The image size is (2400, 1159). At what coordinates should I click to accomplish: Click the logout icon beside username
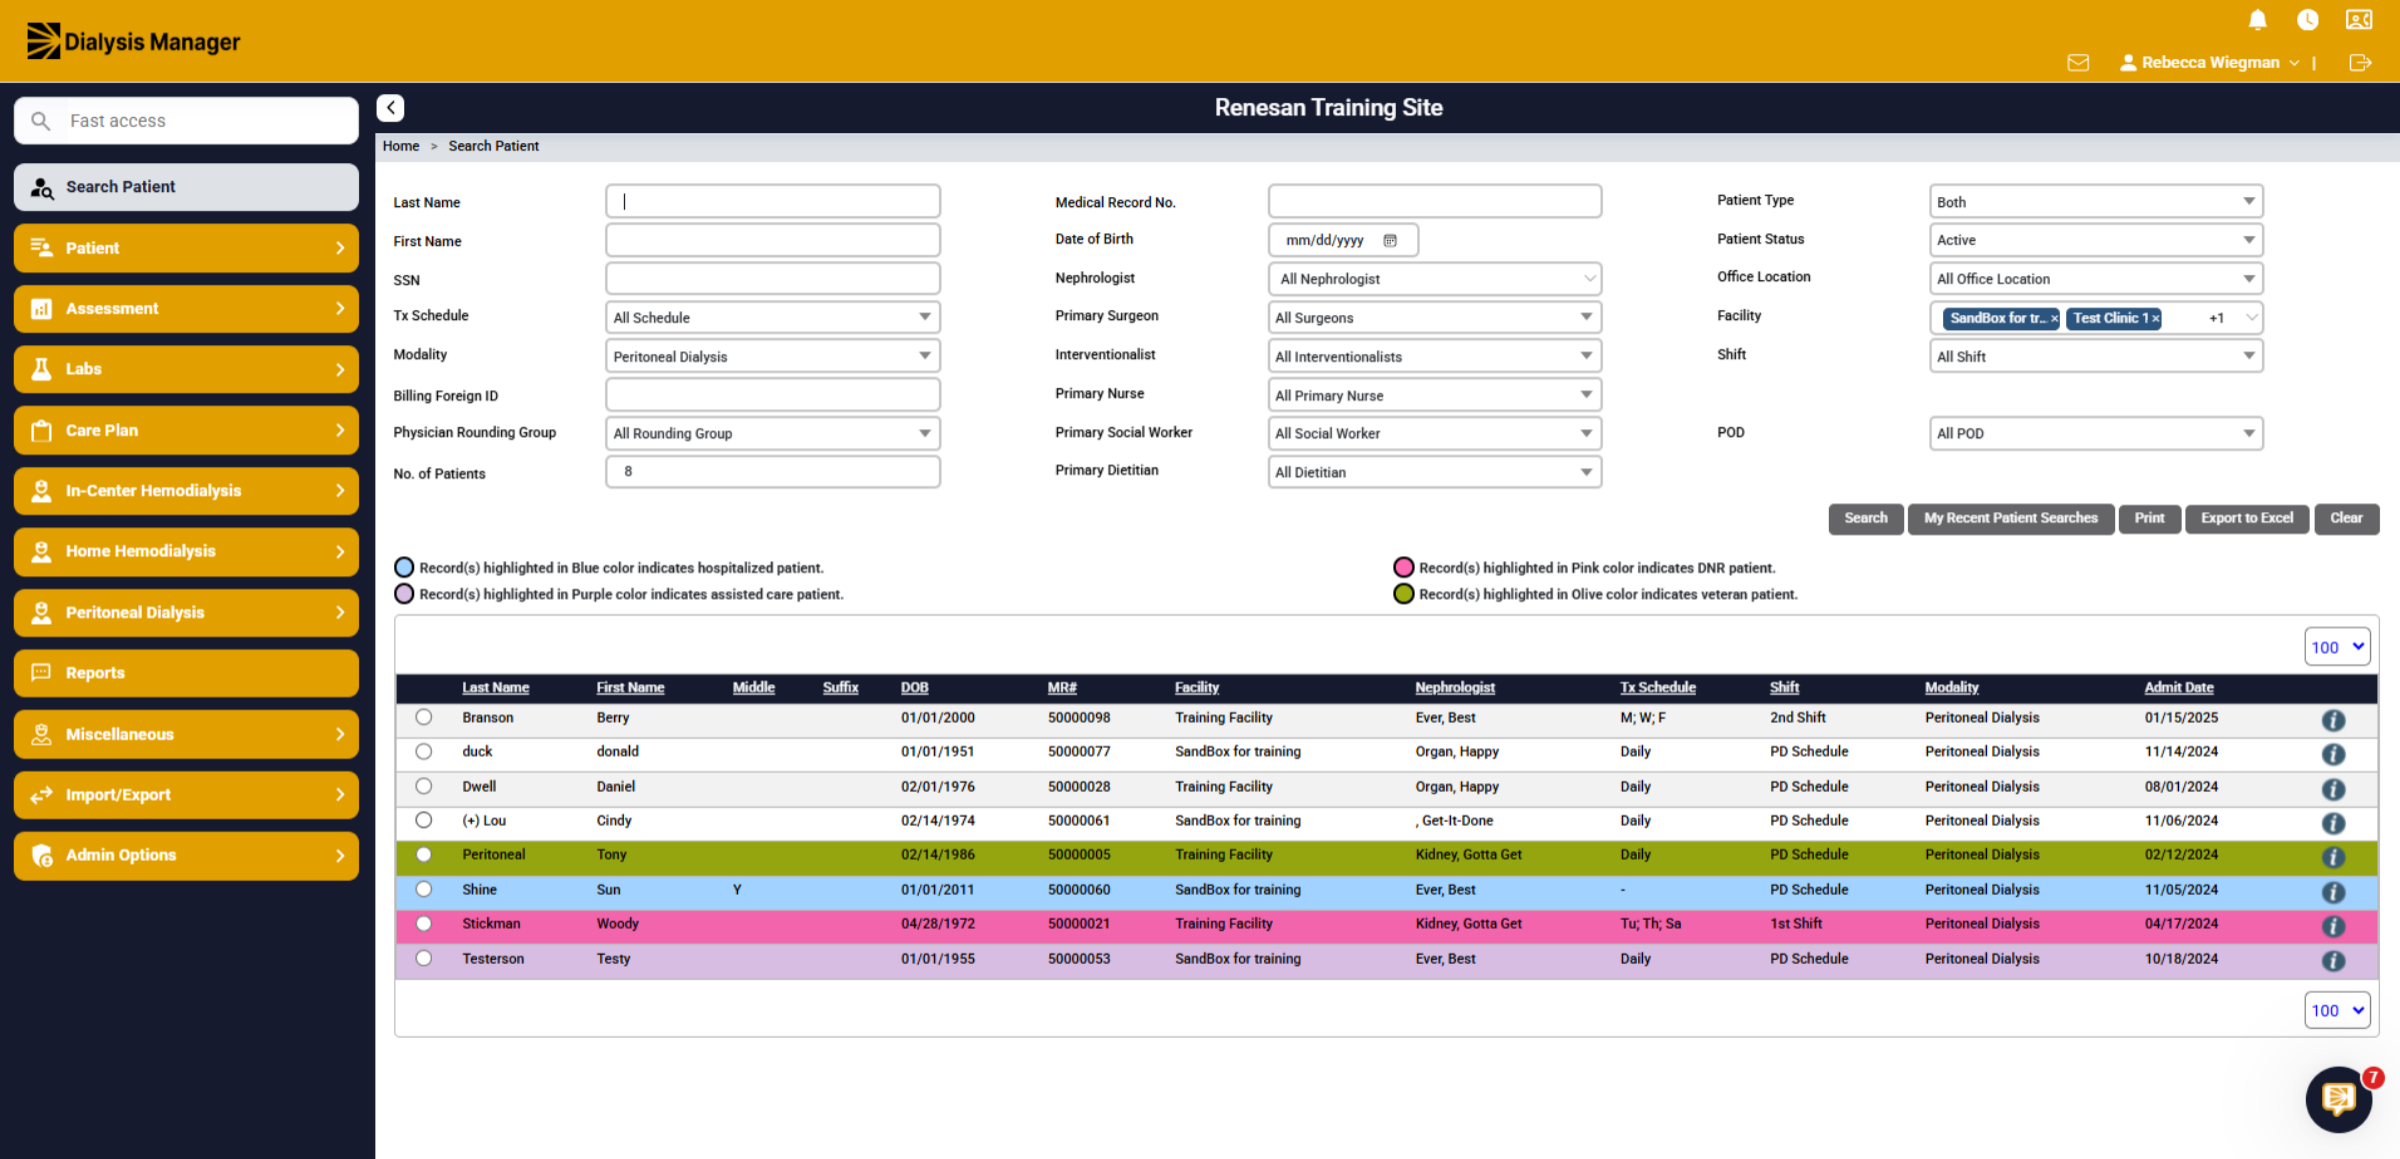(x=2359, y=63)
